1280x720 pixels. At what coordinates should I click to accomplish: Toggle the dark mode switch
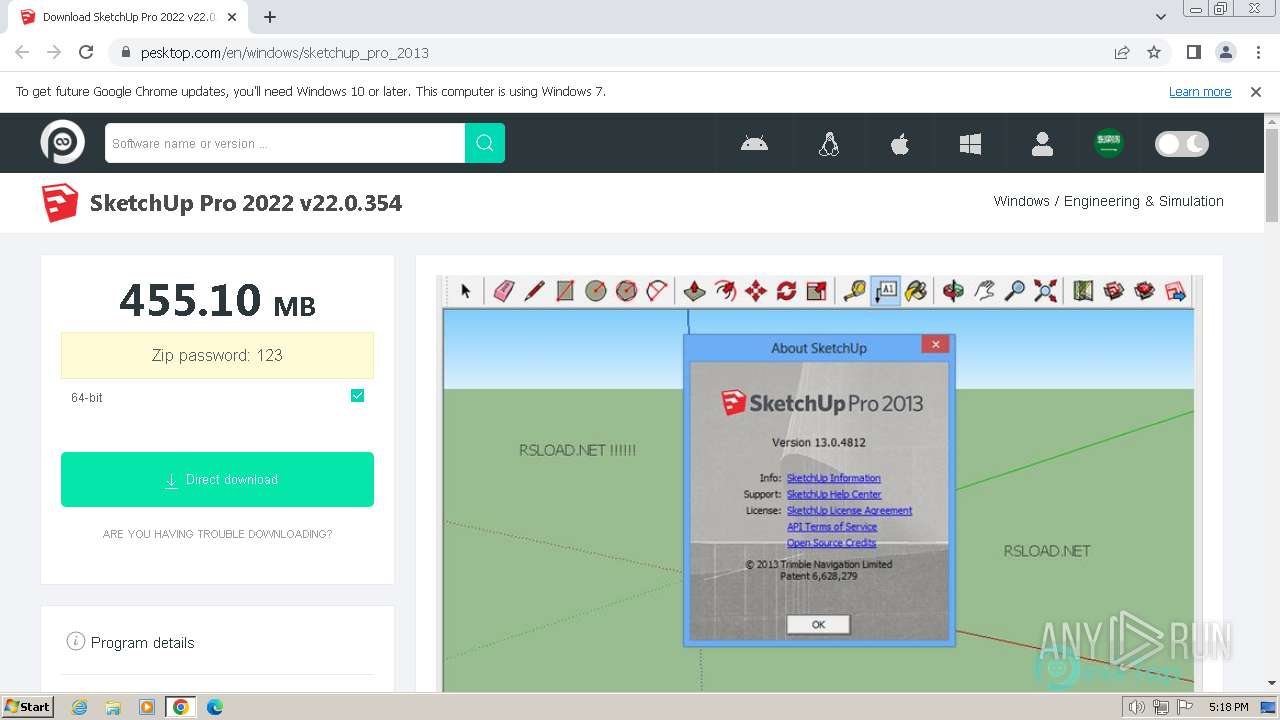click(x=1182, y=144)
